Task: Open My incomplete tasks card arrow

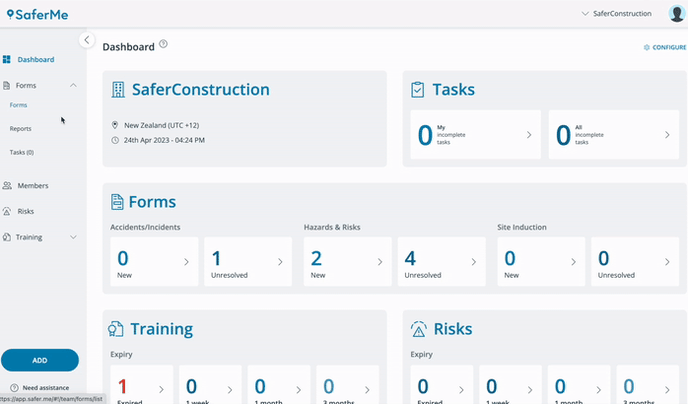Action: tap(529, 135)
